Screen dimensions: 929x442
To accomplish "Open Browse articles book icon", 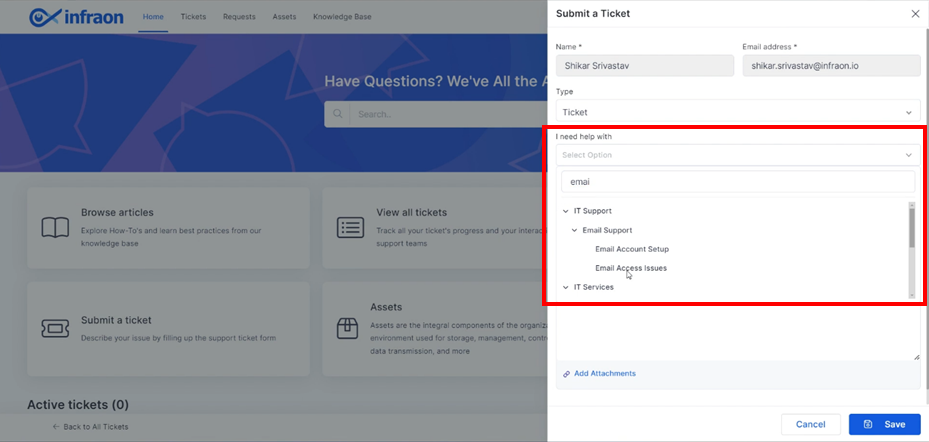I will click(55, 228).
